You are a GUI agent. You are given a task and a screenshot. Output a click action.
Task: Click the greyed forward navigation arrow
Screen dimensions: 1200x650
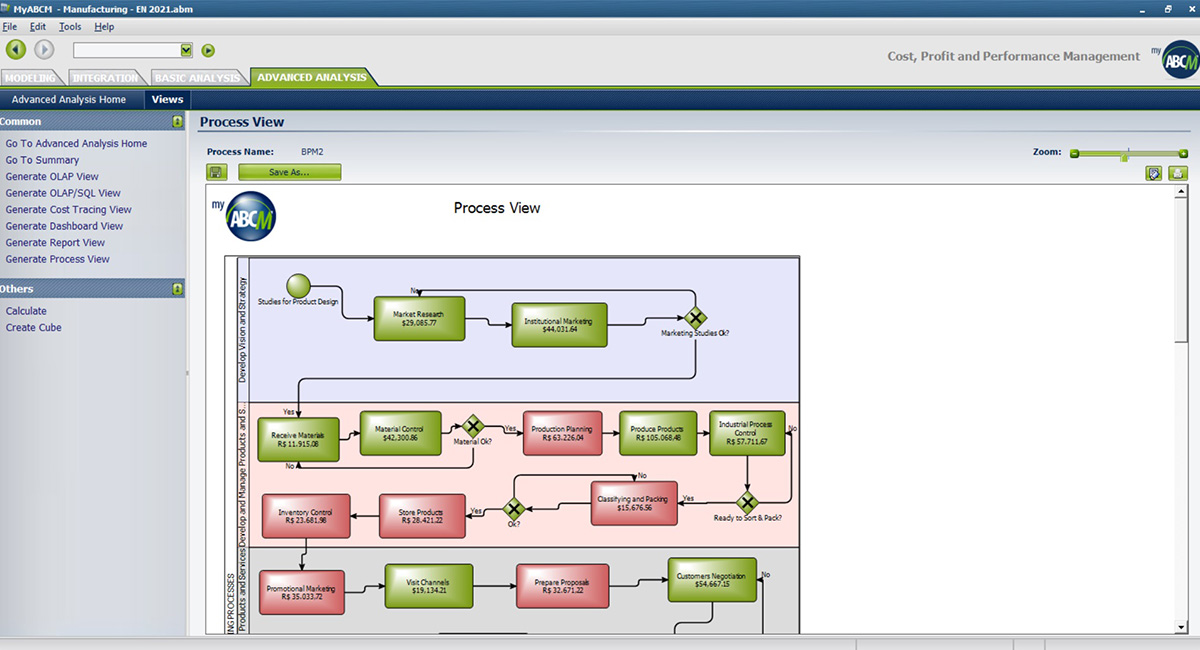[44, 49]
